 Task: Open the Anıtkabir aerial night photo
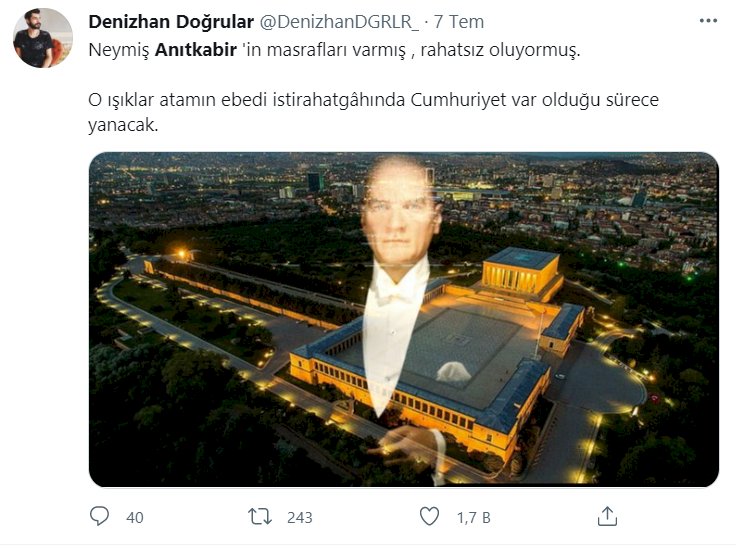(404, 319)
